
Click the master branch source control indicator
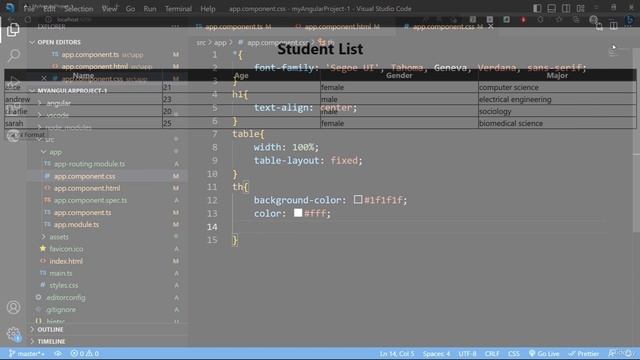tap(27, 353)
